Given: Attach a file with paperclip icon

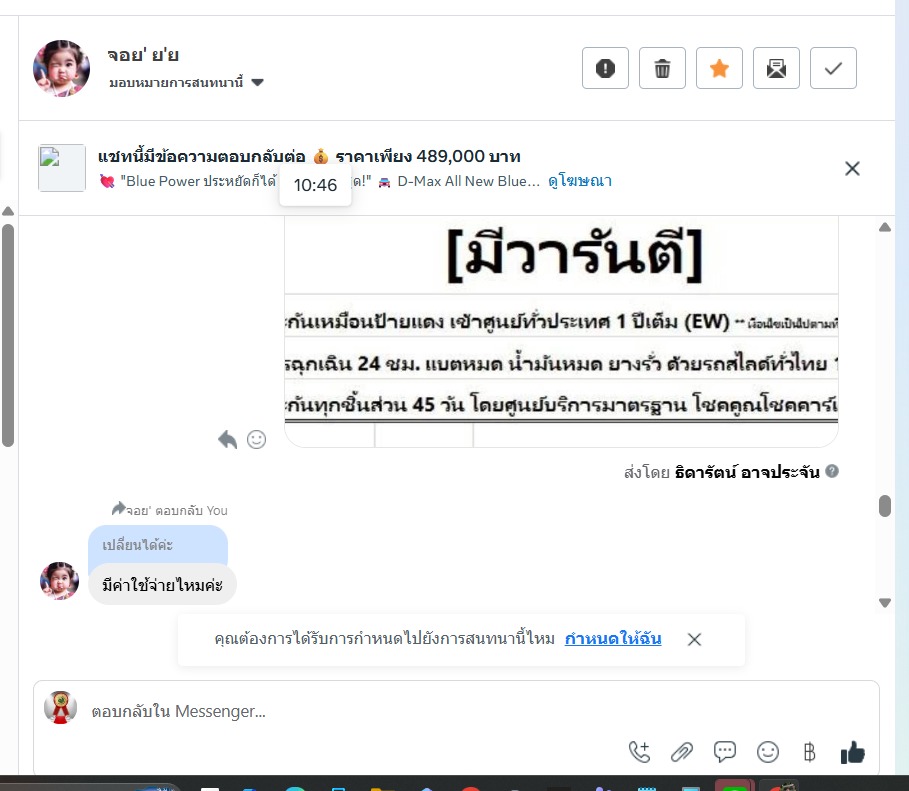Looking at the screenshot, I should pos(682,752).
